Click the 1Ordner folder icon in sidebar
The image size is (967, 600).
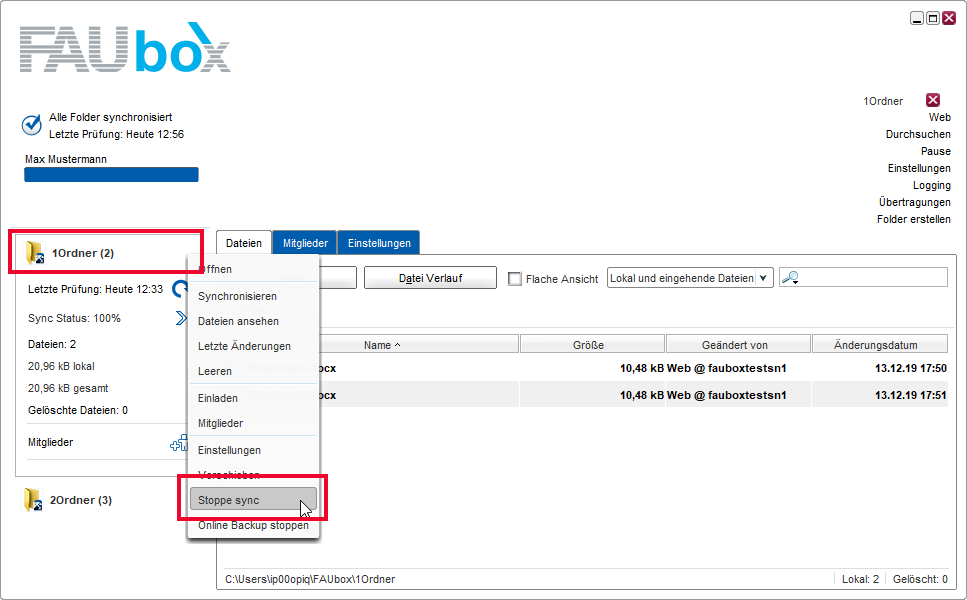click(35, 253)
